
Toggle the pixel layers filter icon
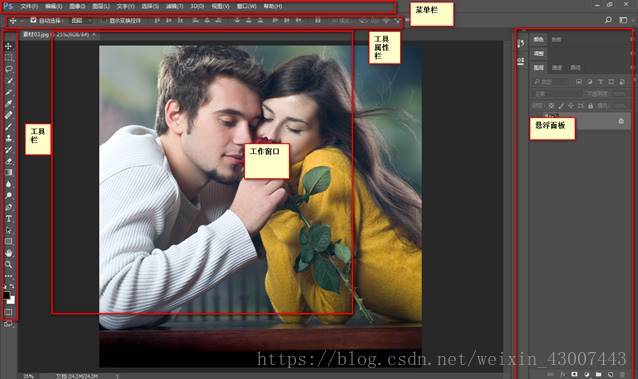coord(579,82)
